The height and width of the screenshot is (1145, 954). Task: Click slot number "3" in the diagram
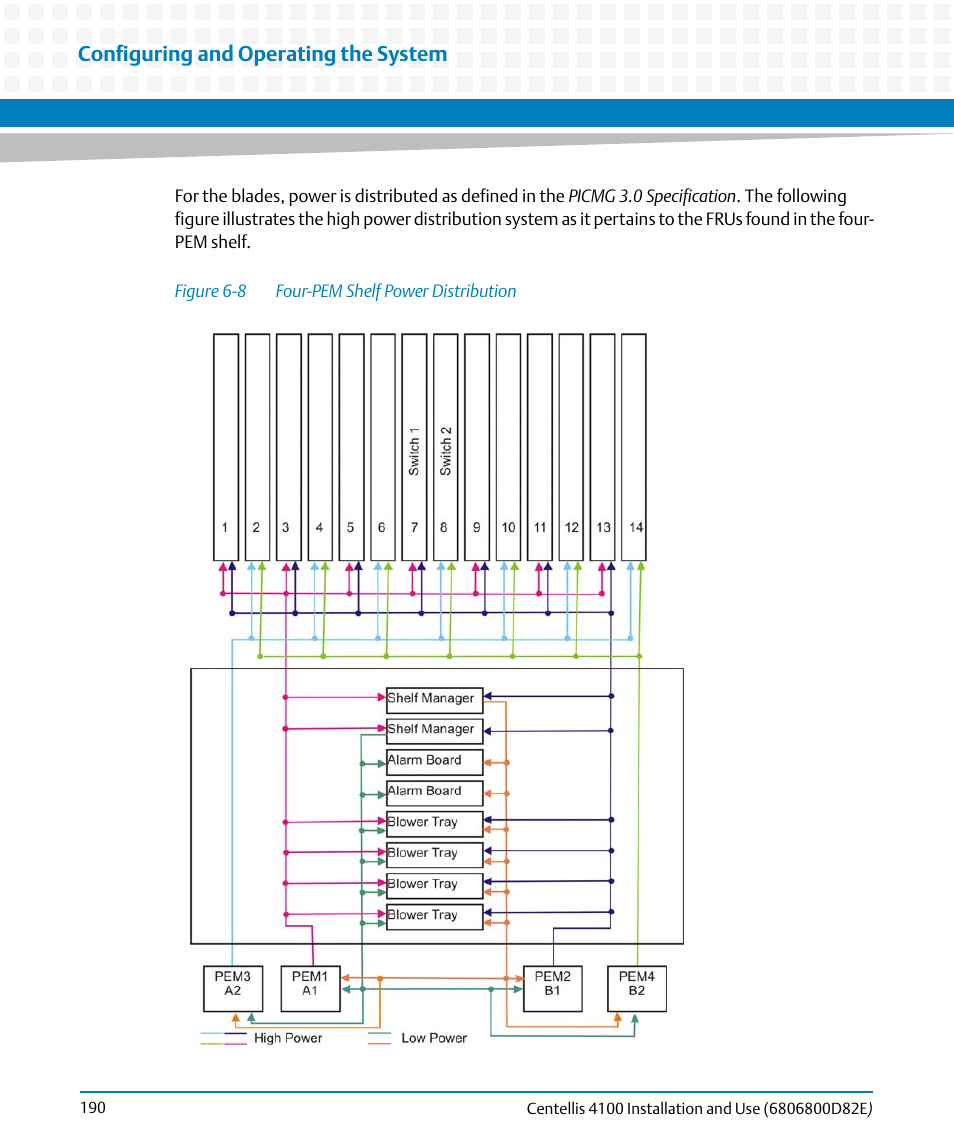[286, 527]
